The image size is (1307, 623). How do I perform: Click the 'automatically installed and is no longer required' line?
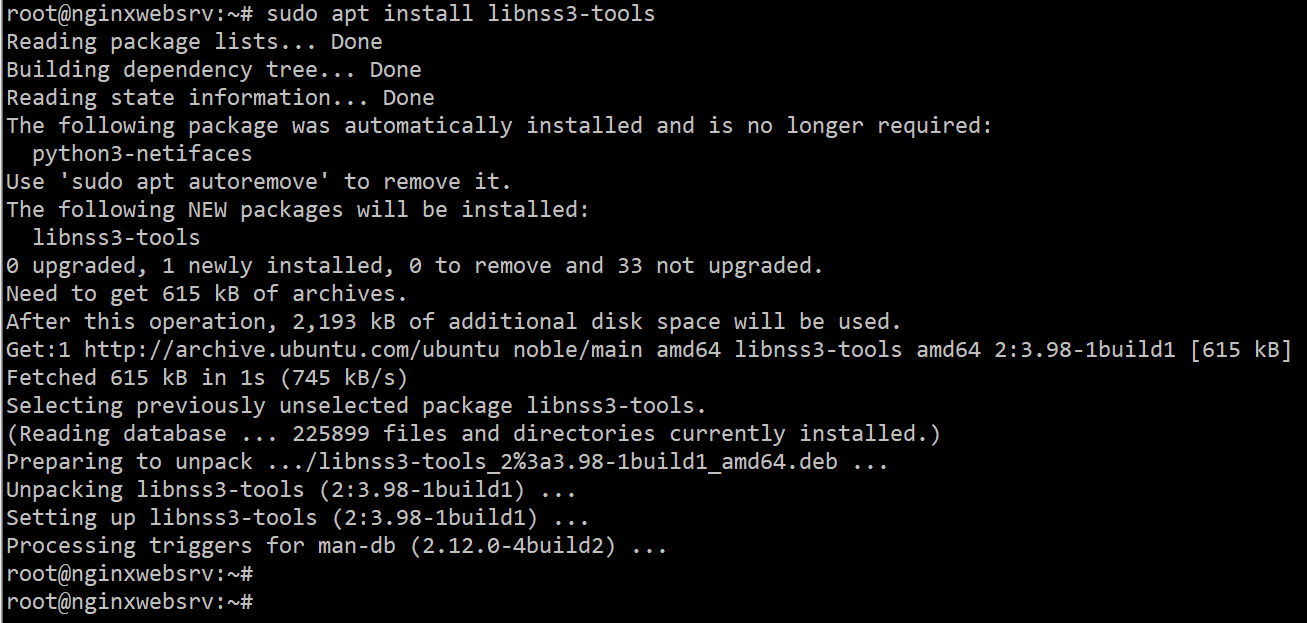coord(499,126)
